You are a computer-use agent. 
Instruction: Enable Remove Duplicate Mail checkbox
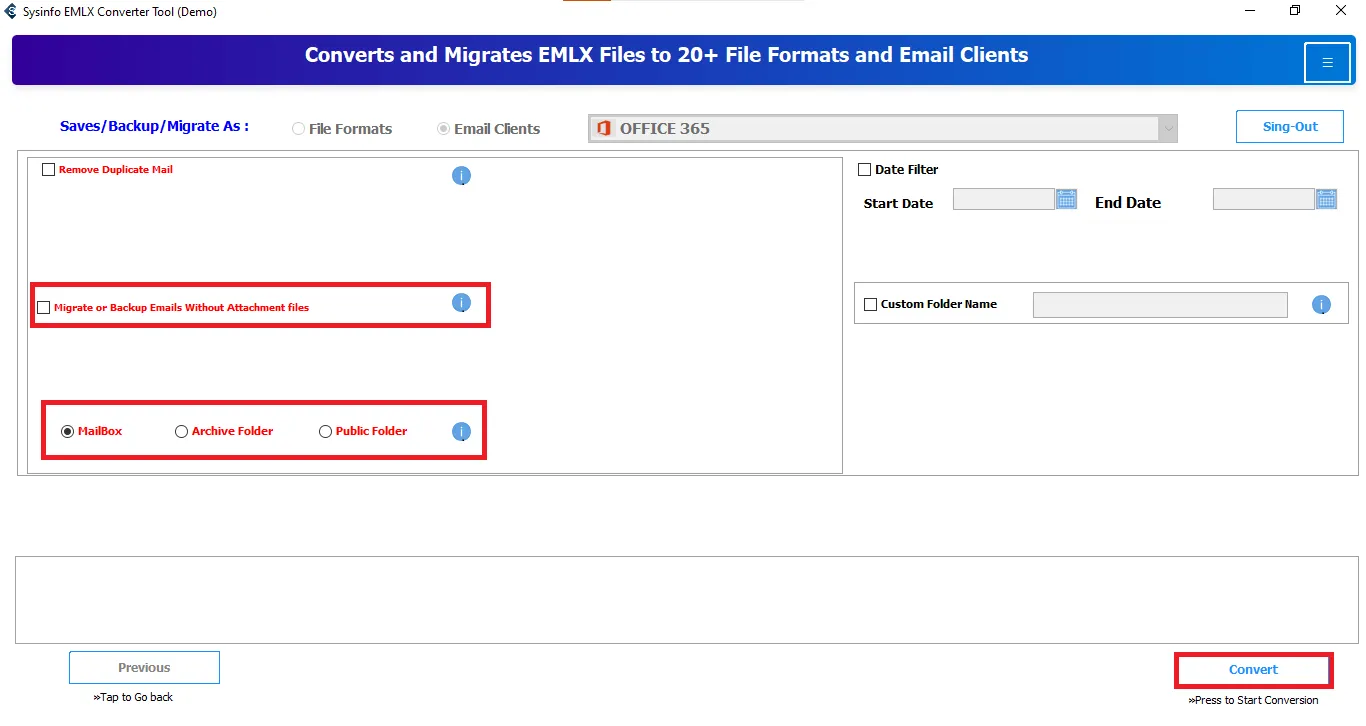click(48, 170)
